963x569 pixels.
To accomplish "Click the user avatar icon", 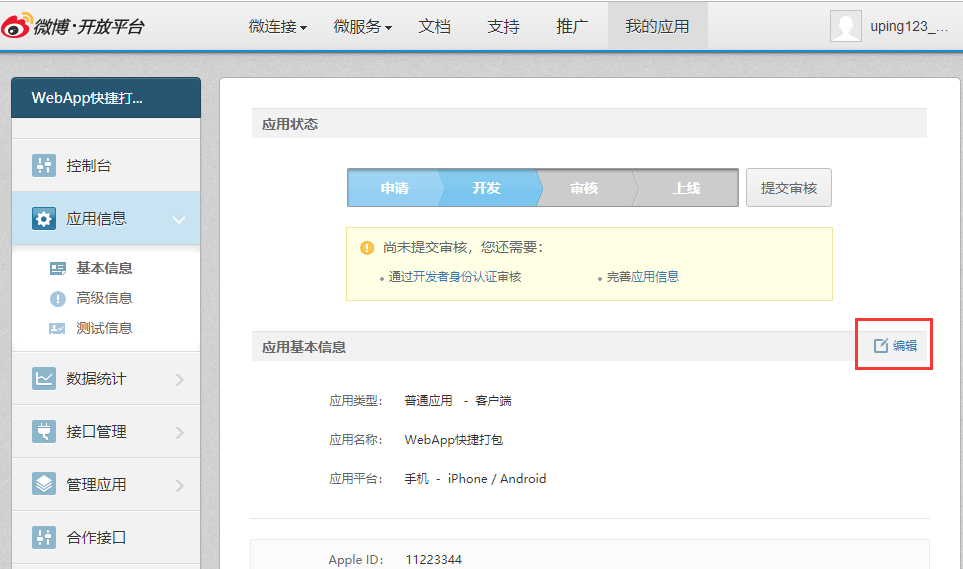I will point(845,26).
